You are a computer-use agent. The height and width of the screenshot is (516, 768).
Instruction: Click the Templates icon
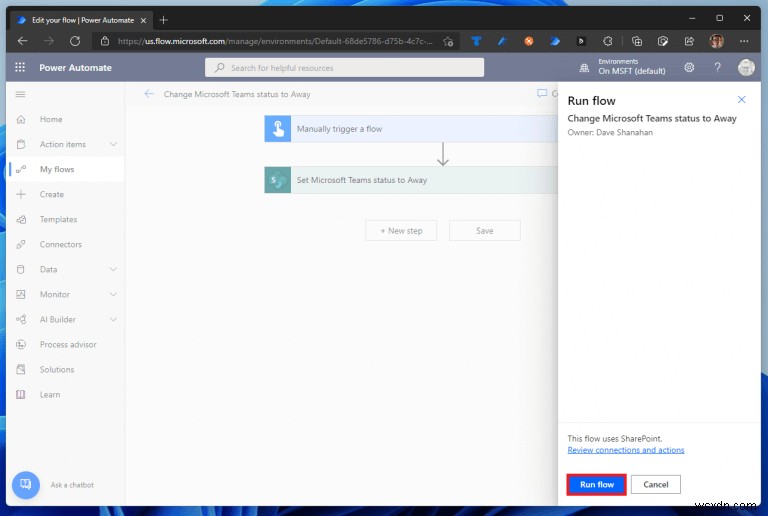pos(21,219)
